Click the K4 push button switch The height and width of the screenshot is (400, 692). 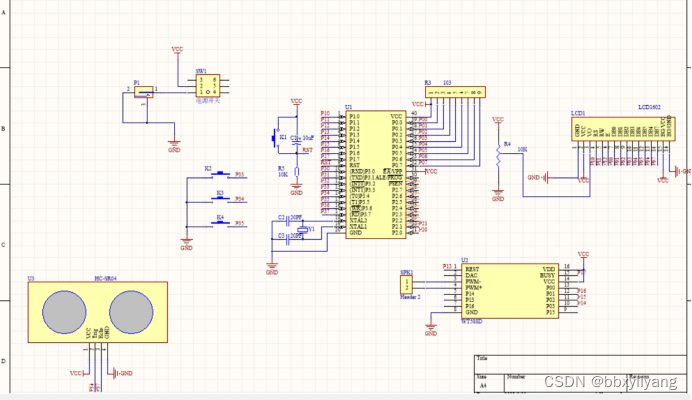[220, 224]
